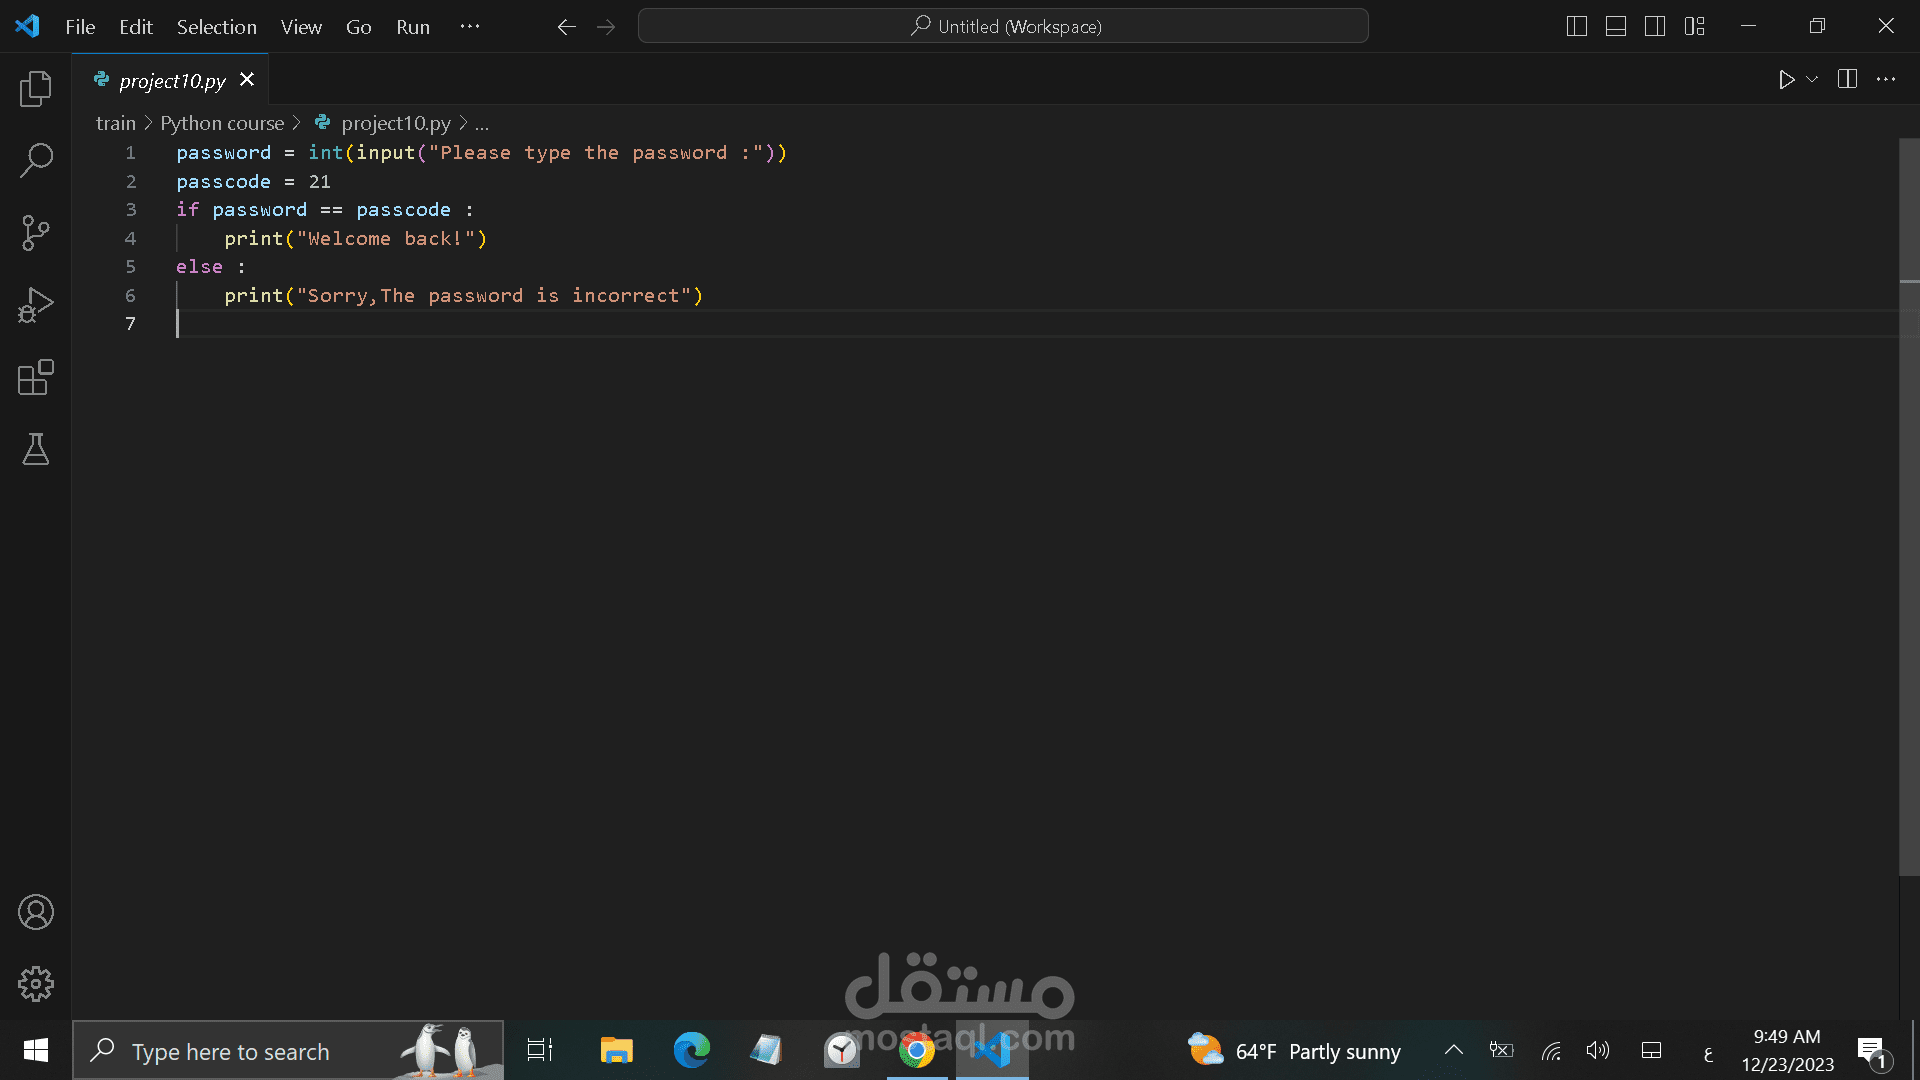Open Task View on the taskbar
This screenshot has height=1080, width=1920.
tap(540, 1050)
